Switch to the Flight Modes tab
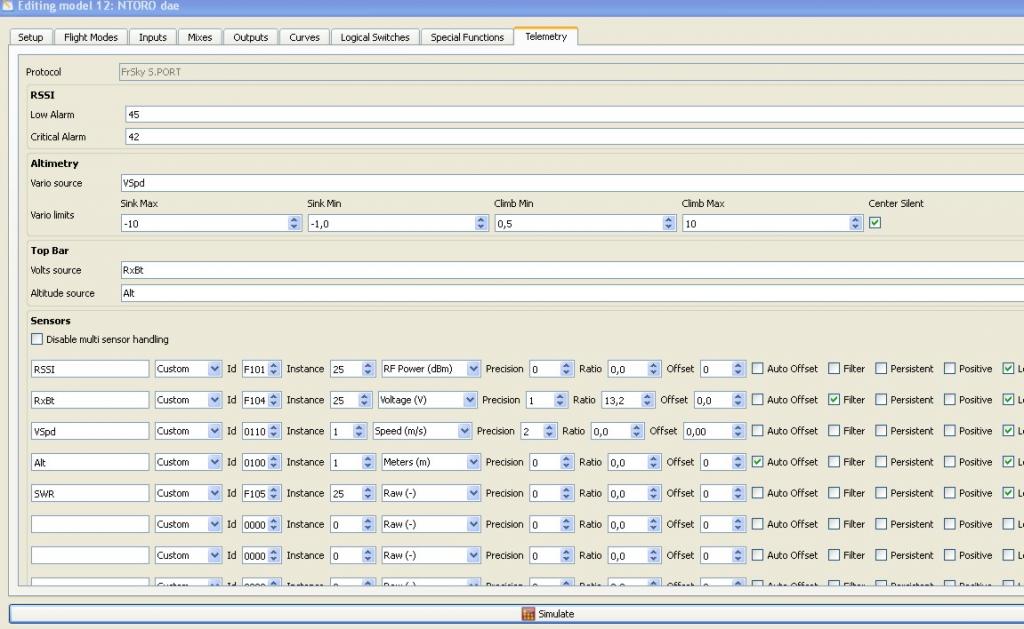This screenshot has height=629, width=1024. pos(91,37)
